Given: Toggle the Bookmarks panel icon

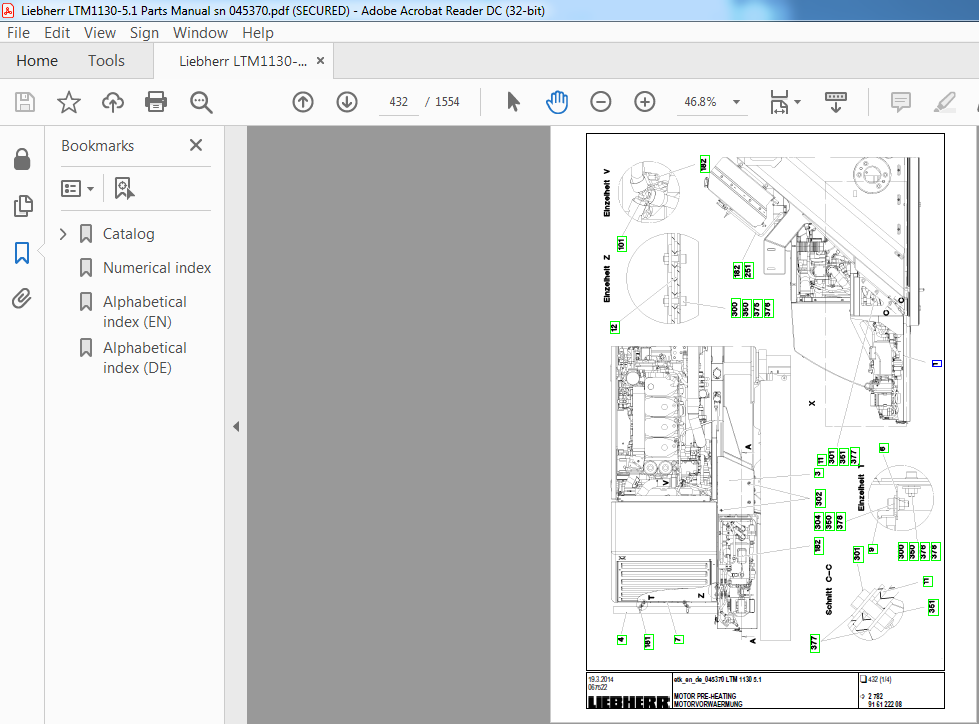Looking at the screenshot, I should [22, 253].
